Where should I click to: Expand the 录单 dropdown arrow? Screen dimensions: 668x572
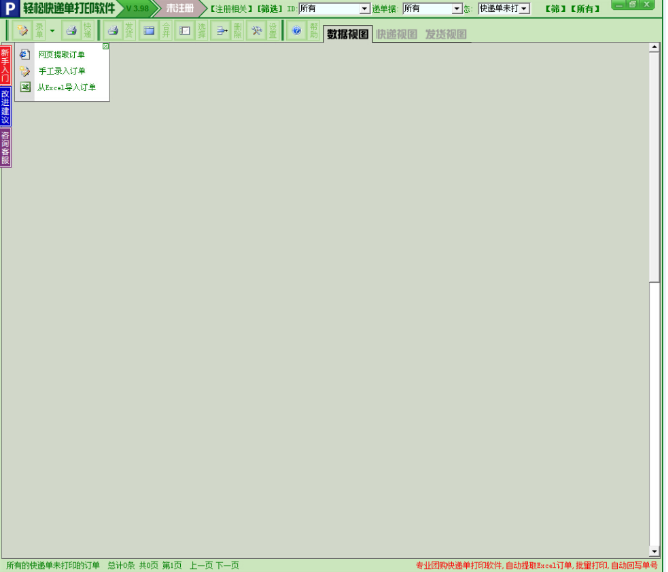point(52,31)
